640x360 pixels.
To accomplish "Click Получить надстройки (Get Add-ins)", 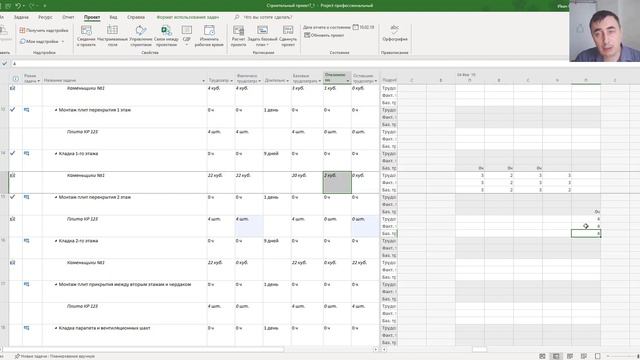I will [44, 30].
